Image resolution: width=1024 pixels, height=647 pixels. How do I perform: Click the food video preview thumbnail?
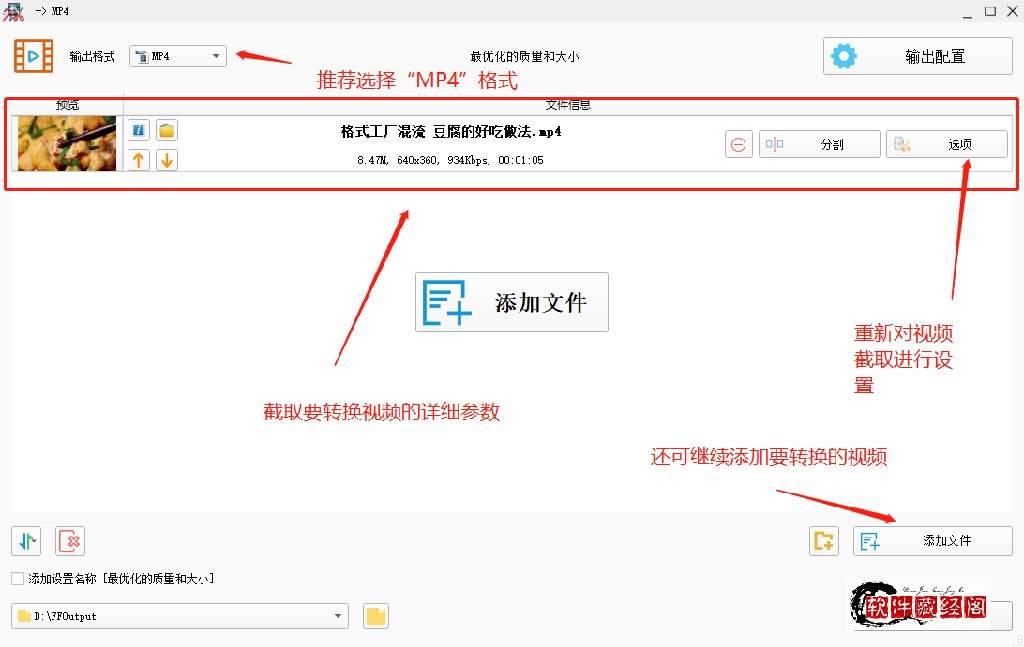(66, 143)
